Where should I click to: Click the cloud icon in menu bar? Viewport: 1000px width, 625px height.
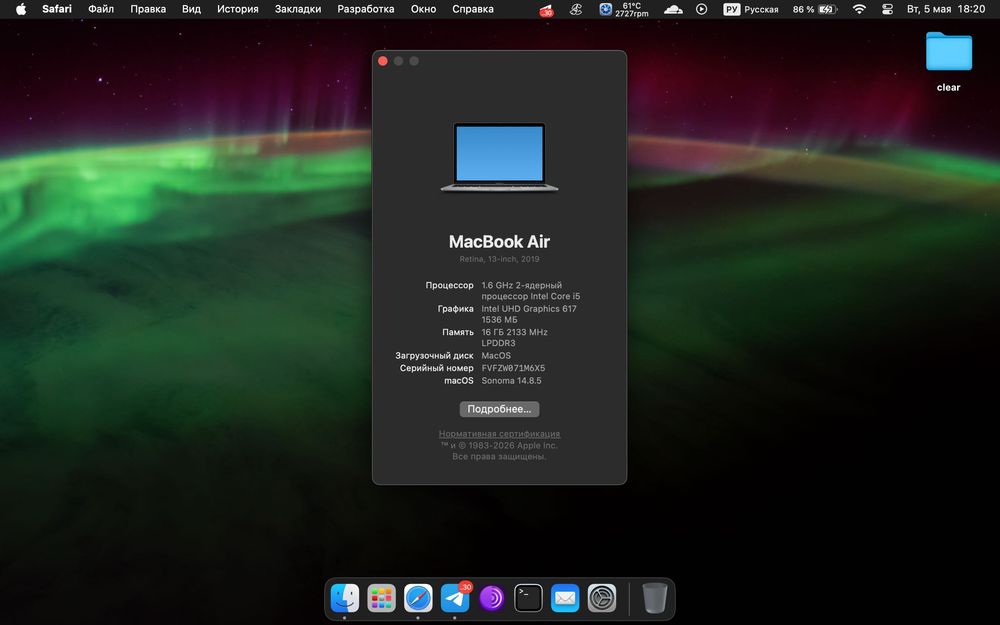pyautogui.click(x=673, y=9)
